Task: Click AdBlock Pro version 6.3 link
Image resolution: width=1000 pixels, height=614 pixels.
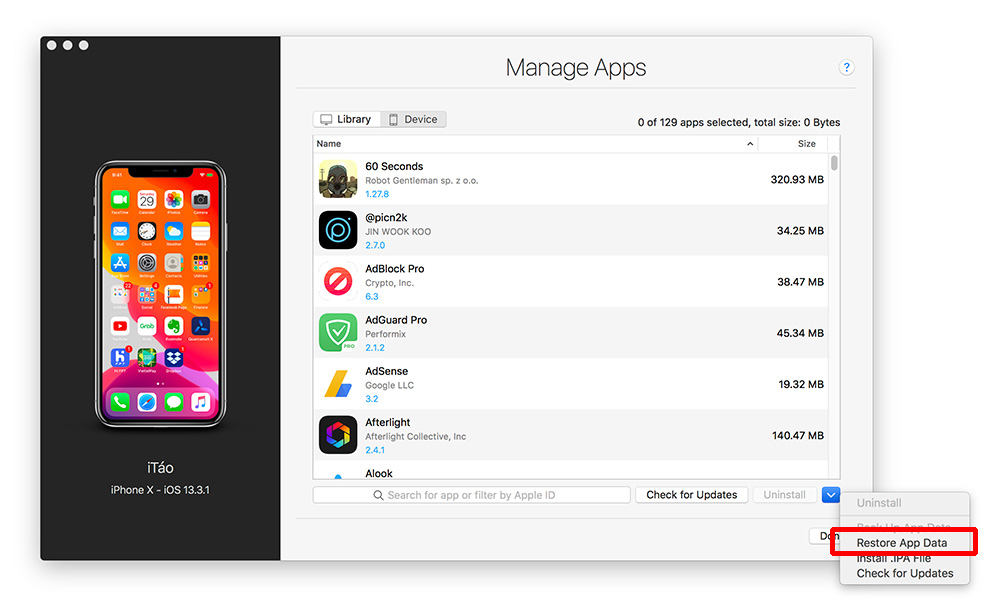Action: [x=372, y=296]
